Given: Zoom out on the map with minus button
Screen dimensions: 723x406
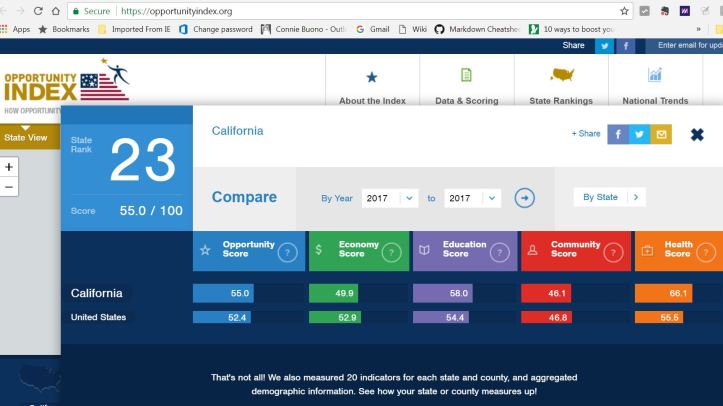Looking at the screenshot, I should pos(9,187).
